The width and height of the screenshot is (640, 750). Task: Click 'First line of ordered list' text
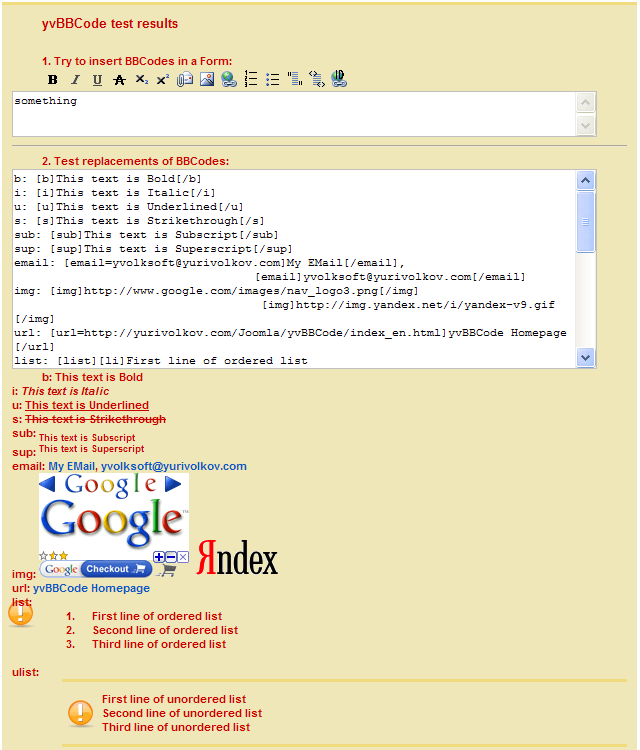157,616
